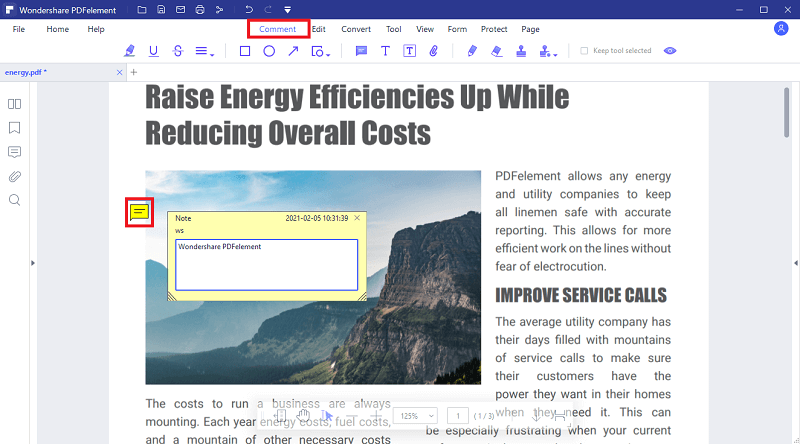Toggle hide comments eye icon
This screenshot has height=444, width=800.
pos(670,51)
